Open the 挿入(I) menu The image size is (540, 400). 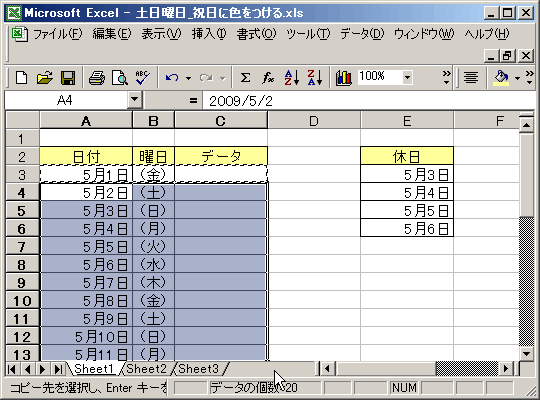pyautogui.click(x=209, y=34)
